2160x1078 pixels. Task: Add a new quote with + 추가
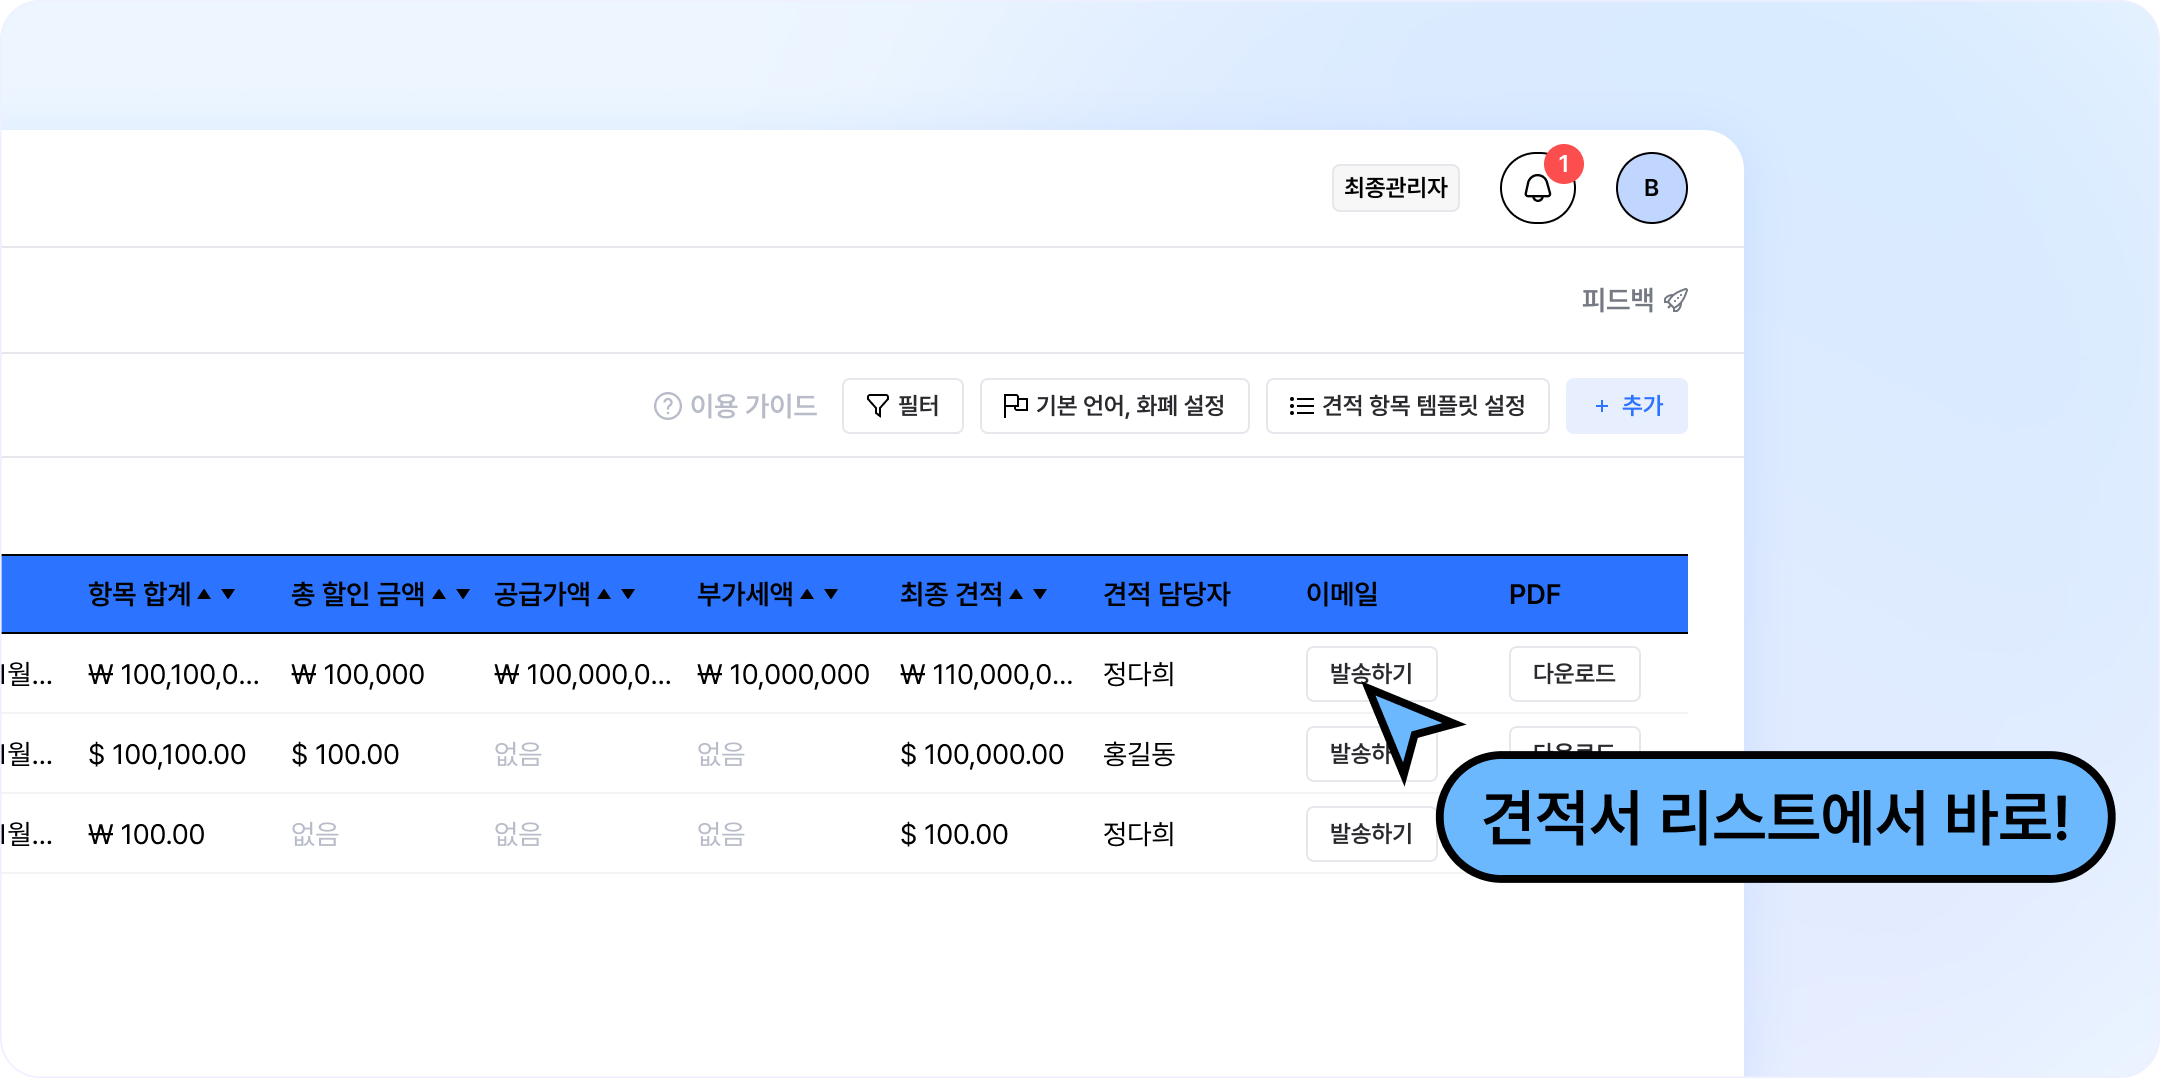click(1626, 406)
